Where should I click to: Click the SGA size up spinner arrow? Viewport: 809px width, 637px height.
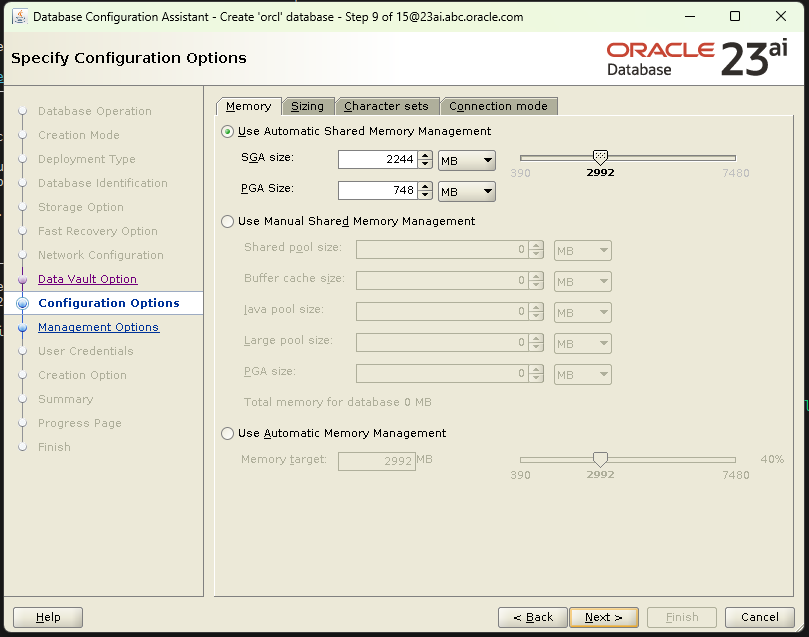[x=425, y=155]
